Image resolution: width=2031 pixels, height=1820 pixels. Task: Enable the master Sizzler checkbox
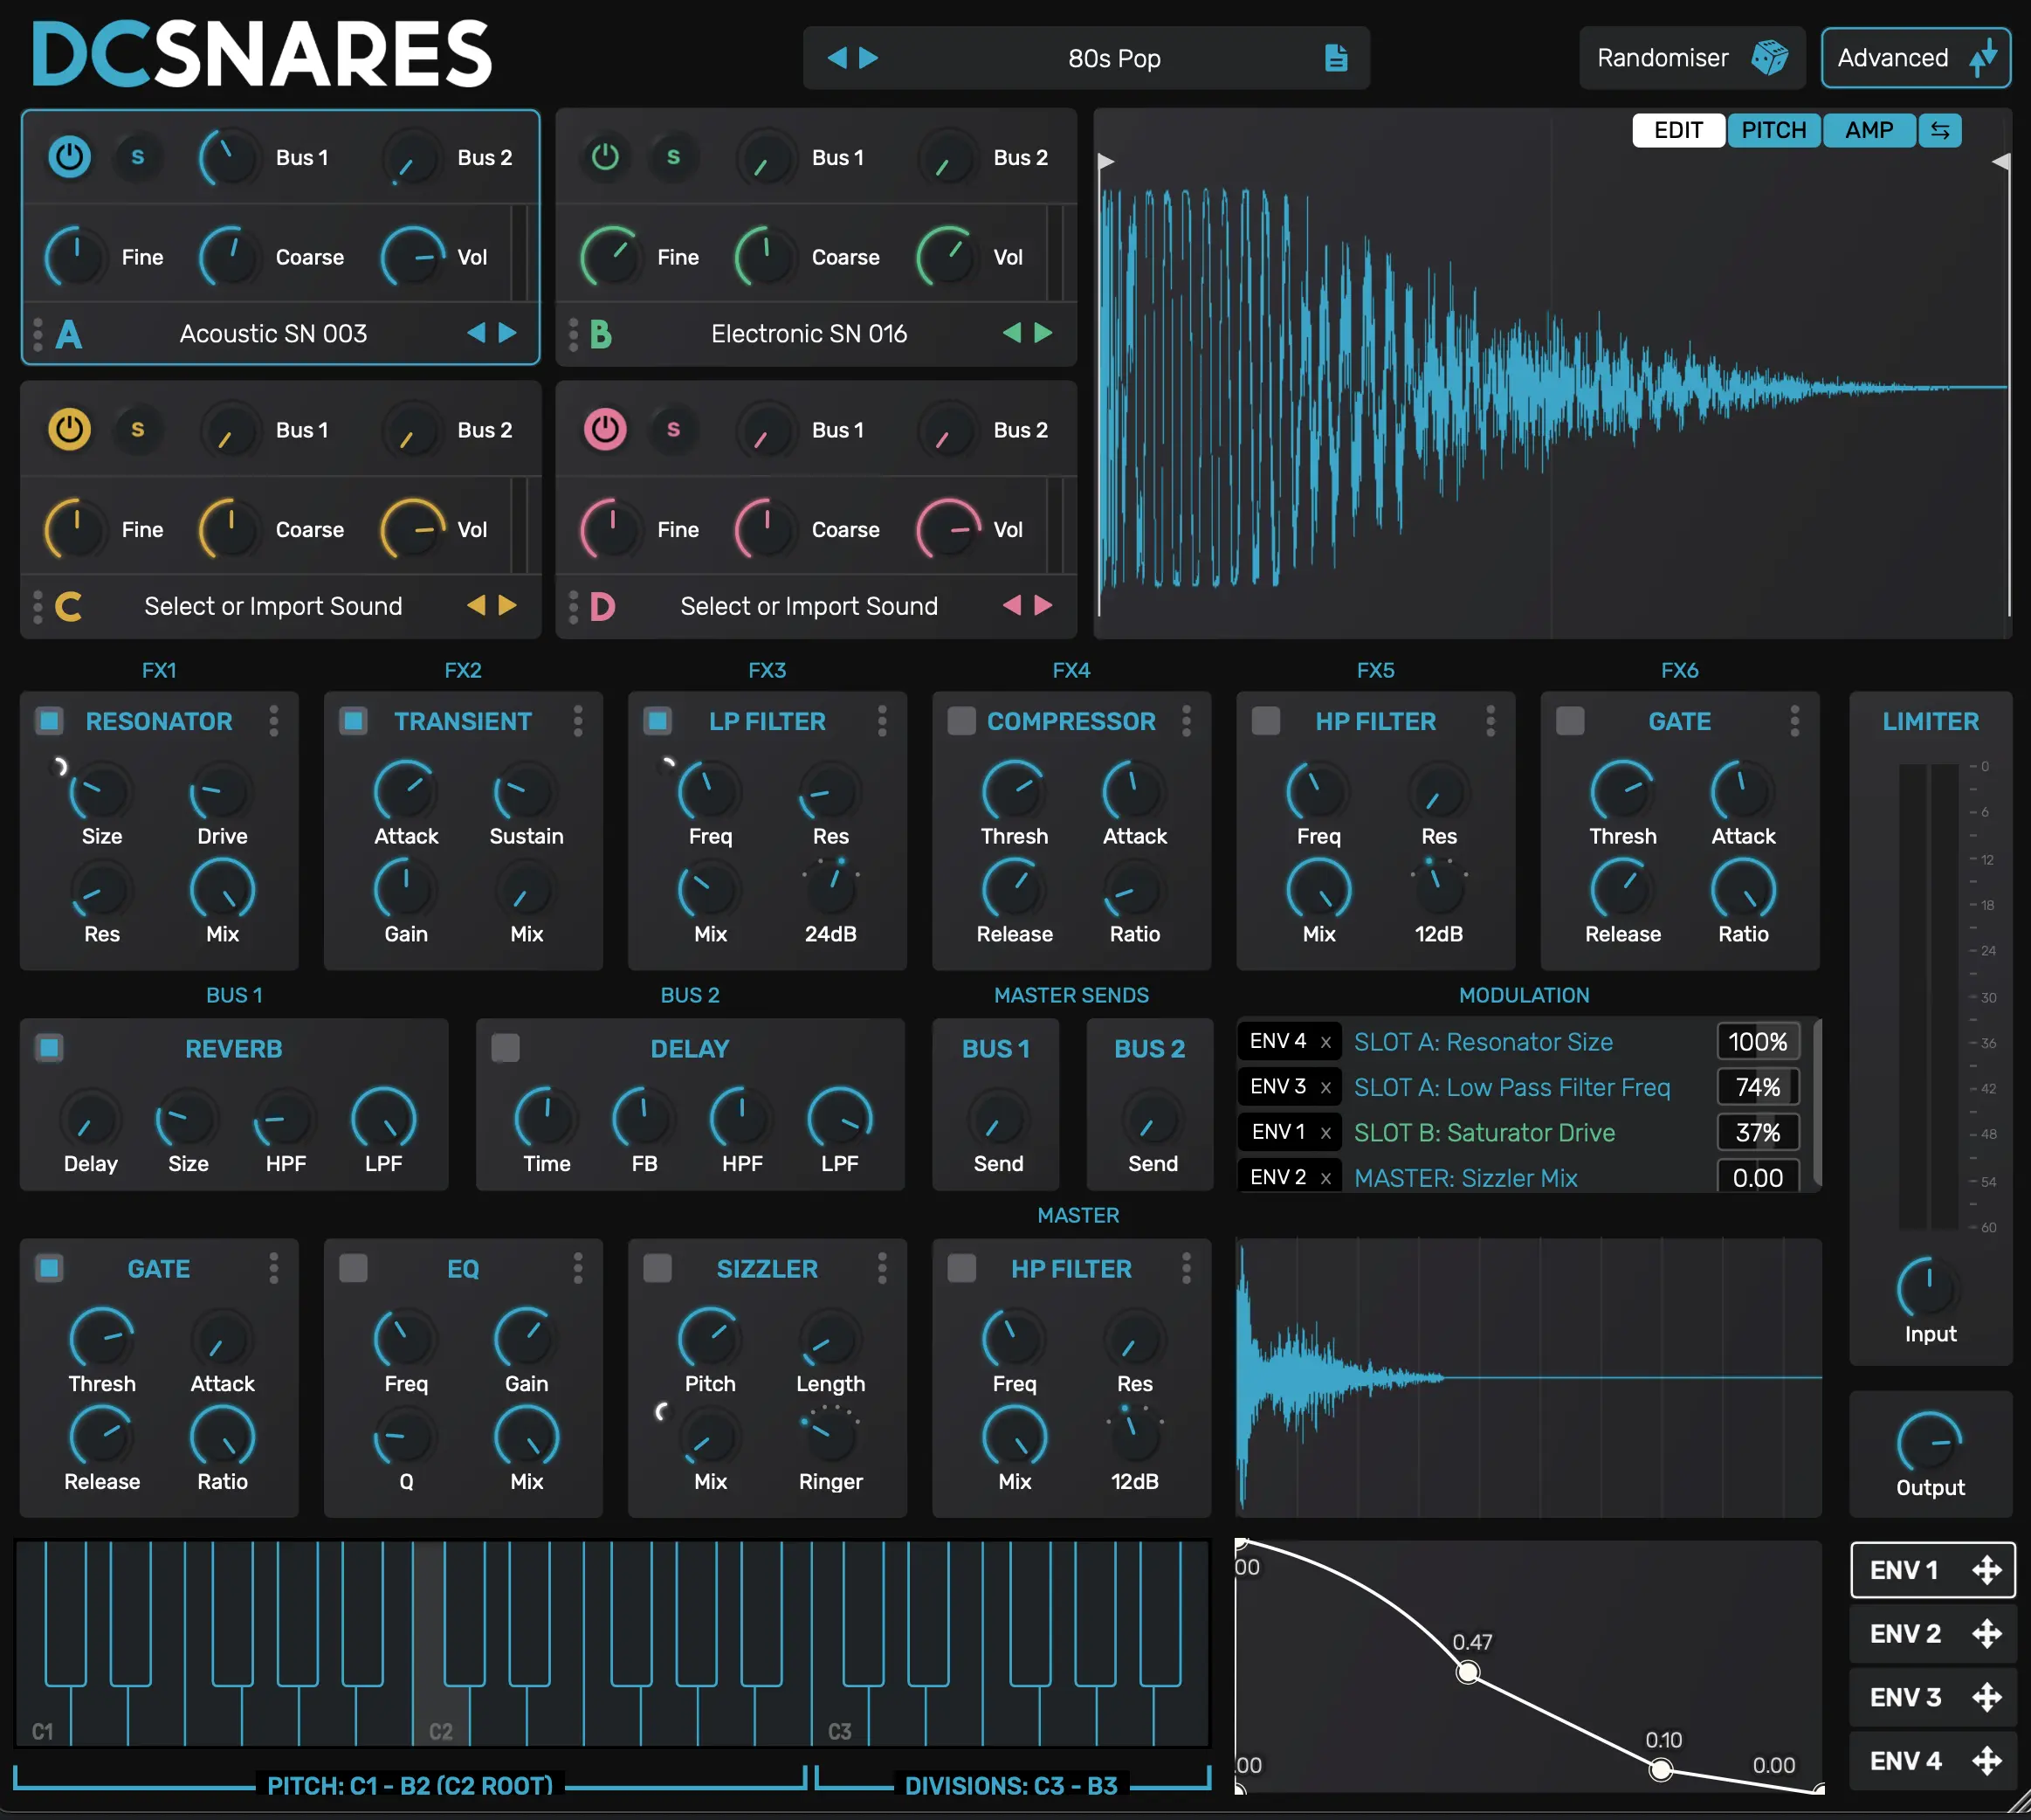[657, 1268]
